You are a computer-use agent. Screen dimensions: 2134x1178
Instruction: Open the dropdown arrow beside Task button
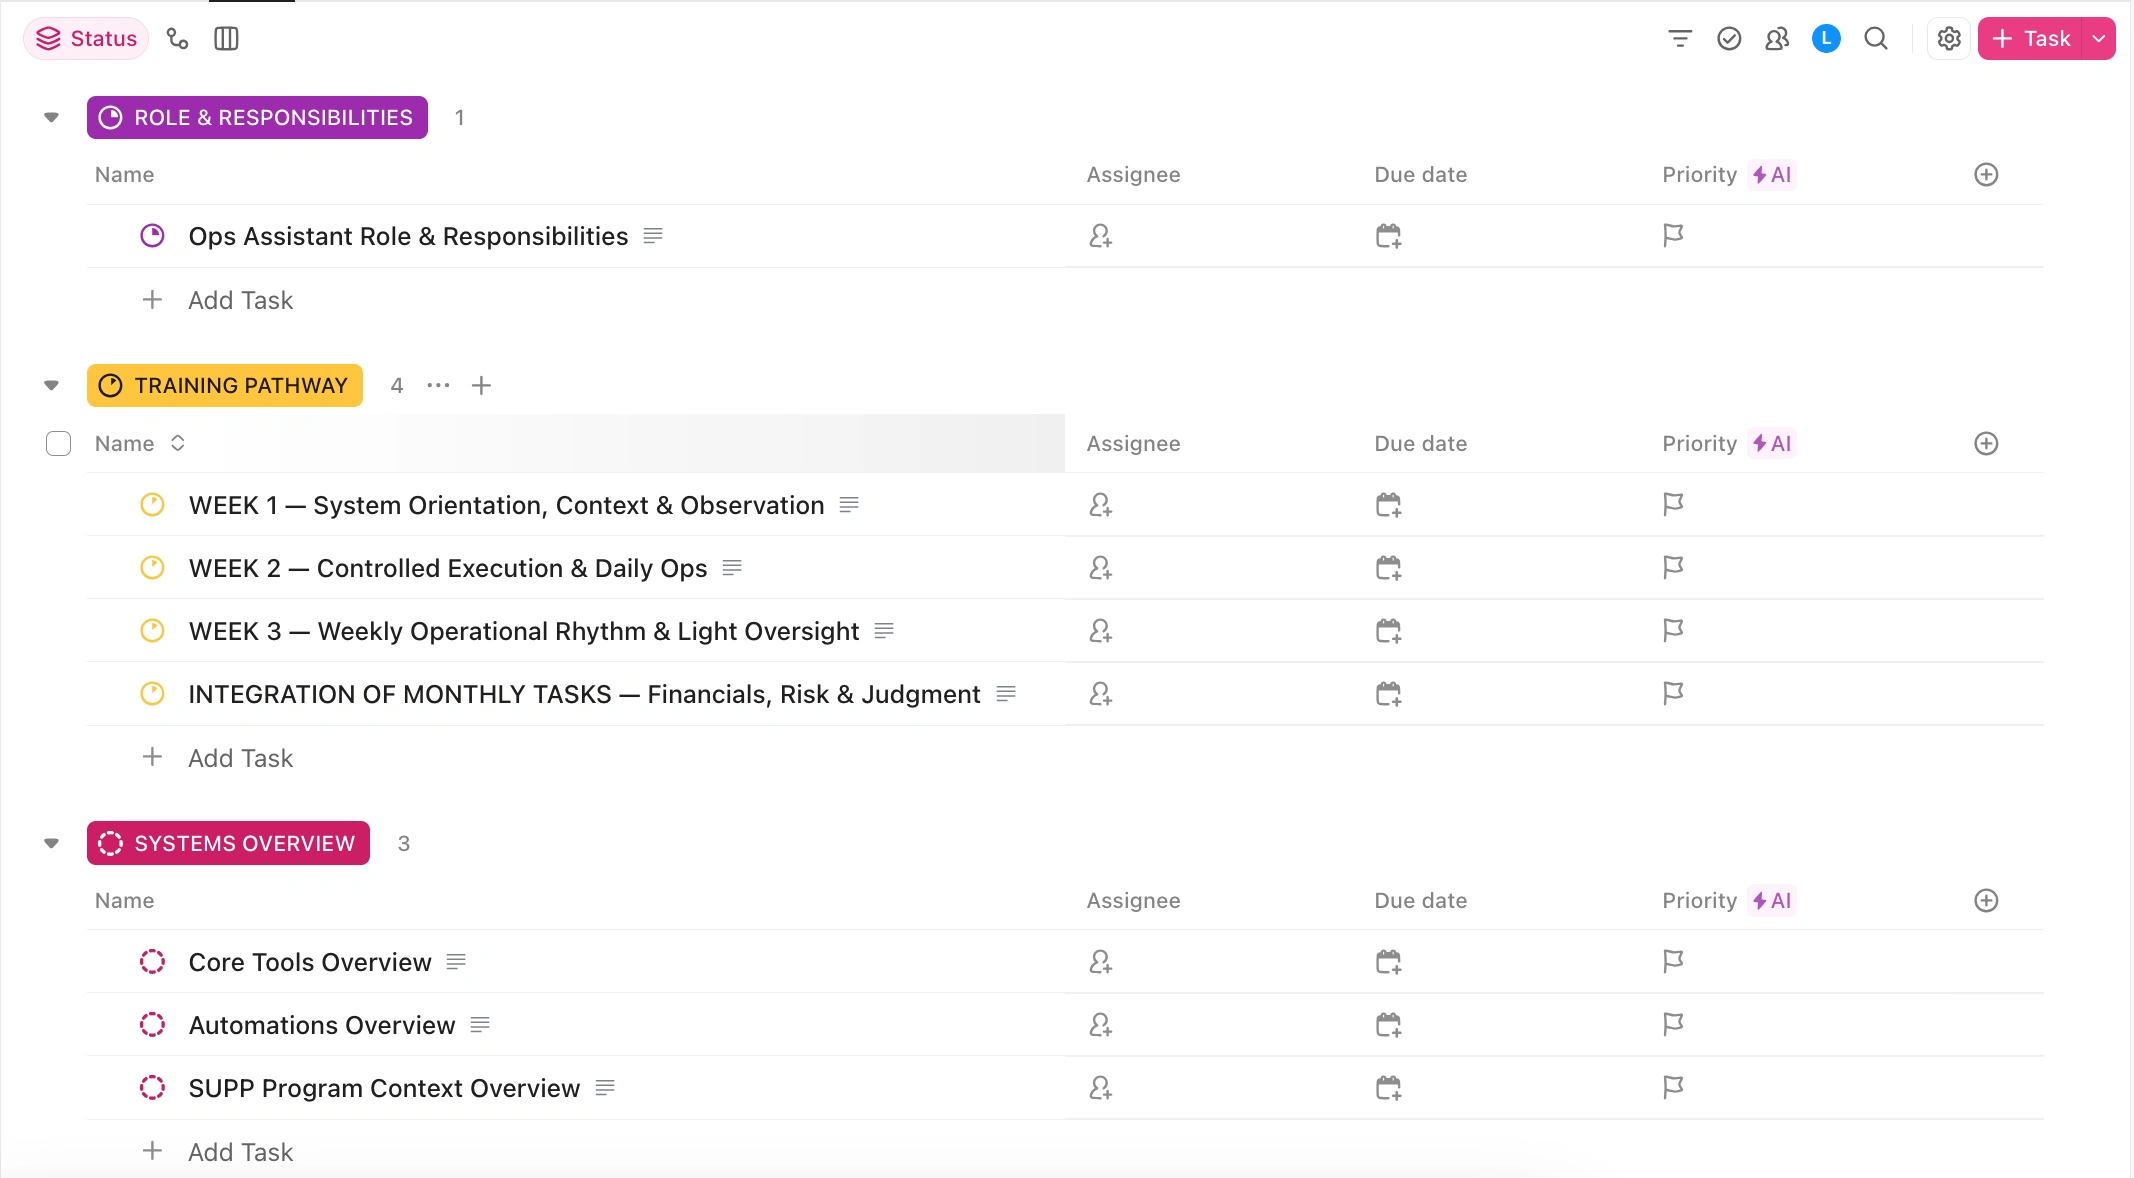[x=2099, y=39]
